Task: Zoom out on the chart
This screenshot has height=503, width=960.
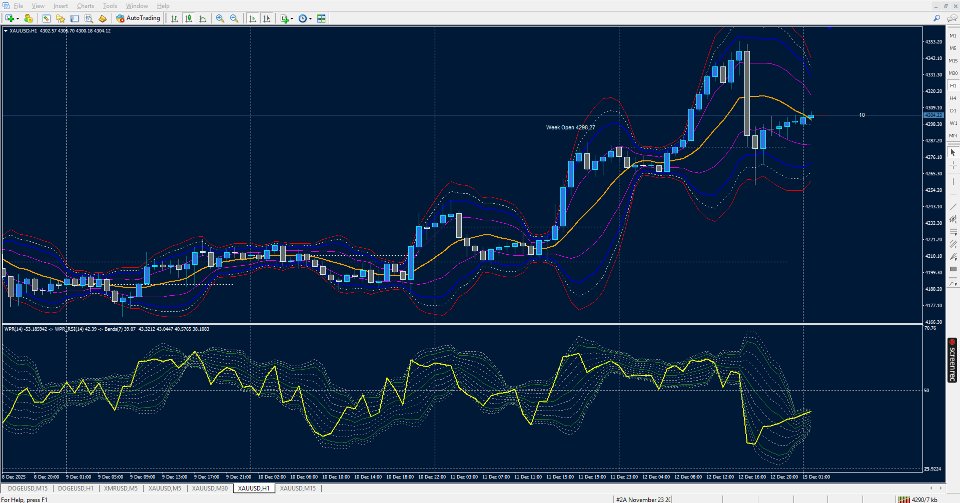Action: click(234, 18)
